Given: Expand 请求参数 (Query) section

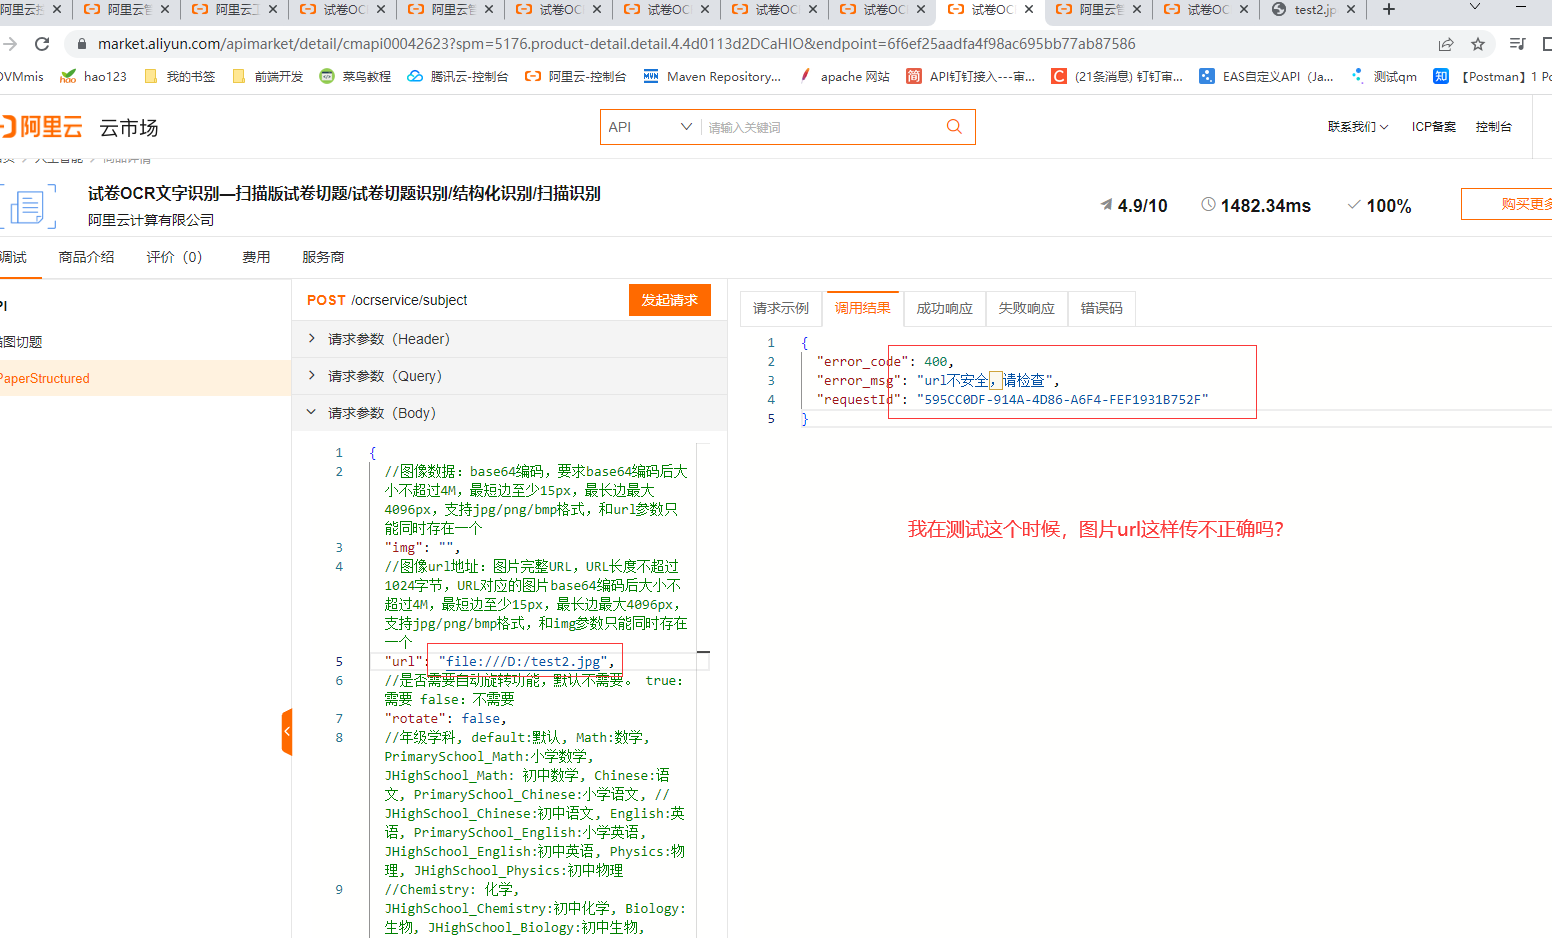Looking at the screenshot, I should (x=509, y=376).
